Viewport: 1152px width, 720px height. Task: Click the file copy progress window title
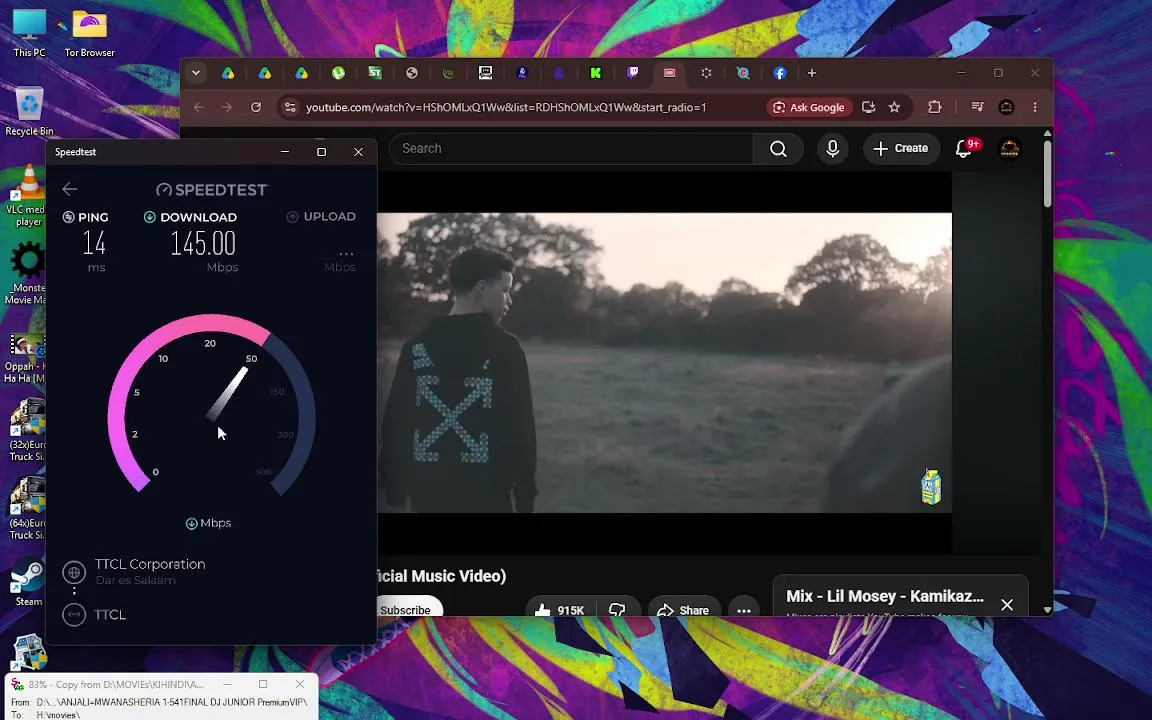[115, 684]
